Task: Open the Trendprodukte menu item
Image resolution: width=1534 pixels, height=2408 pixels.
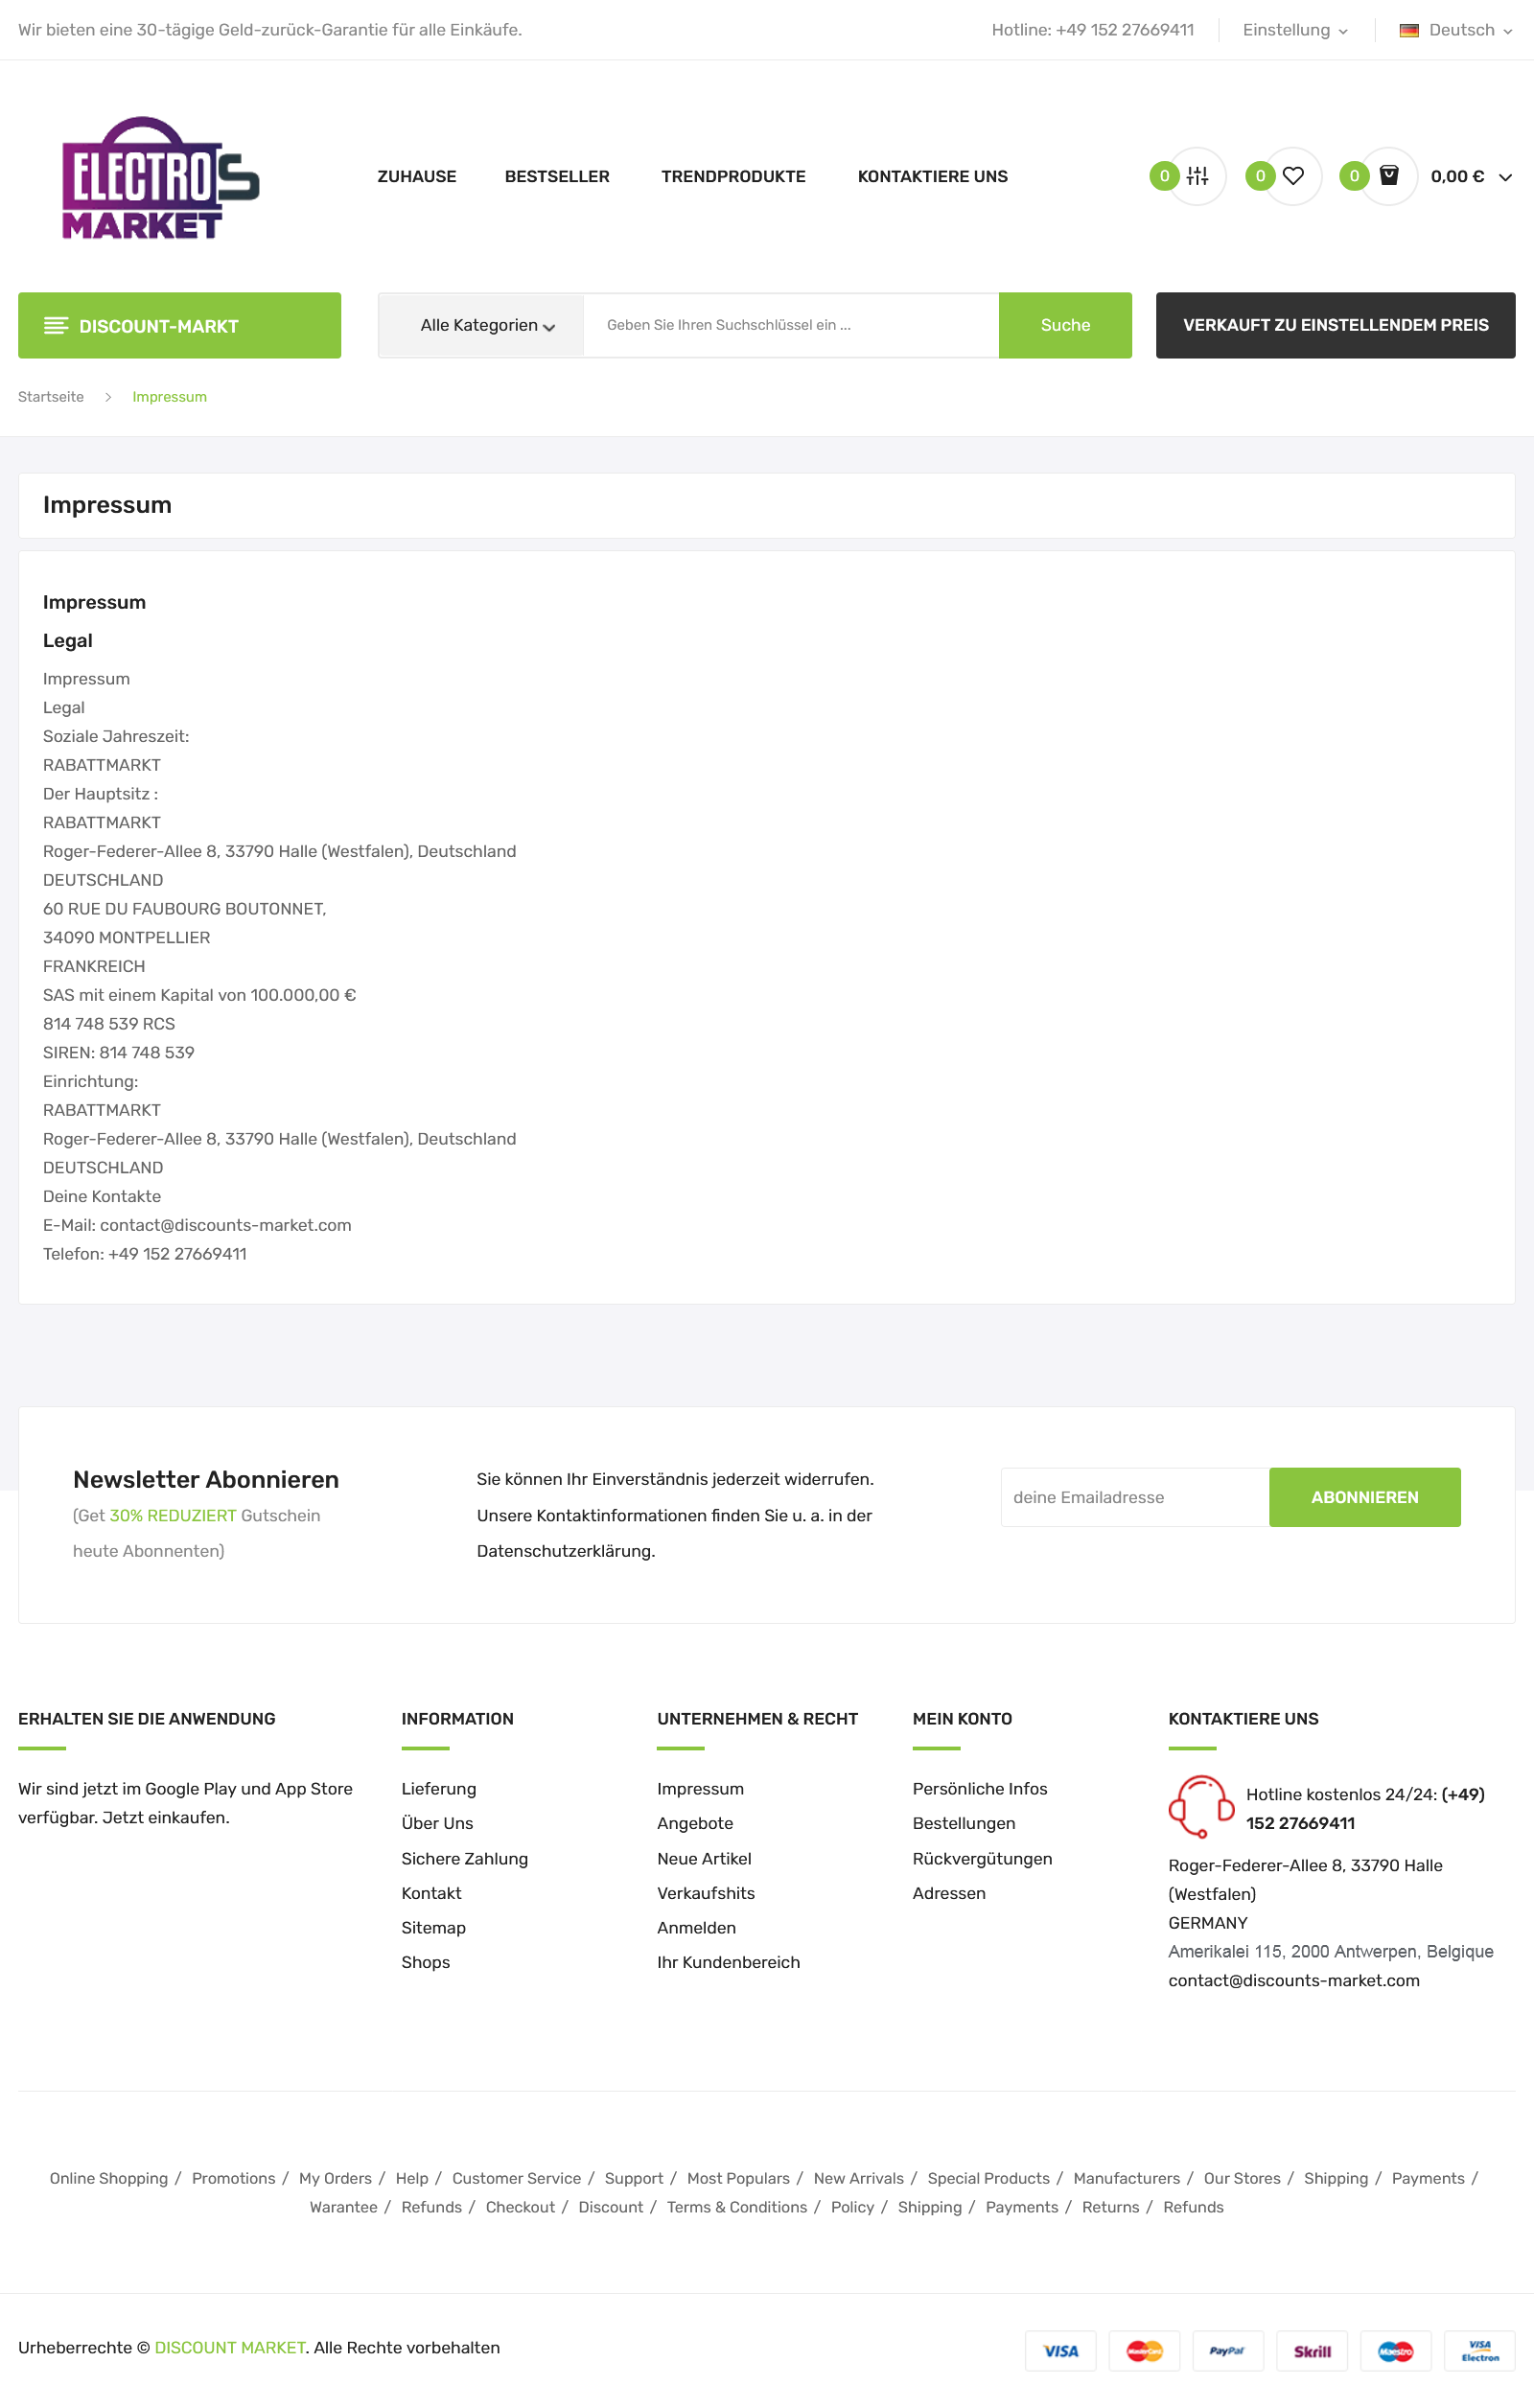Action: coord(733,176)
